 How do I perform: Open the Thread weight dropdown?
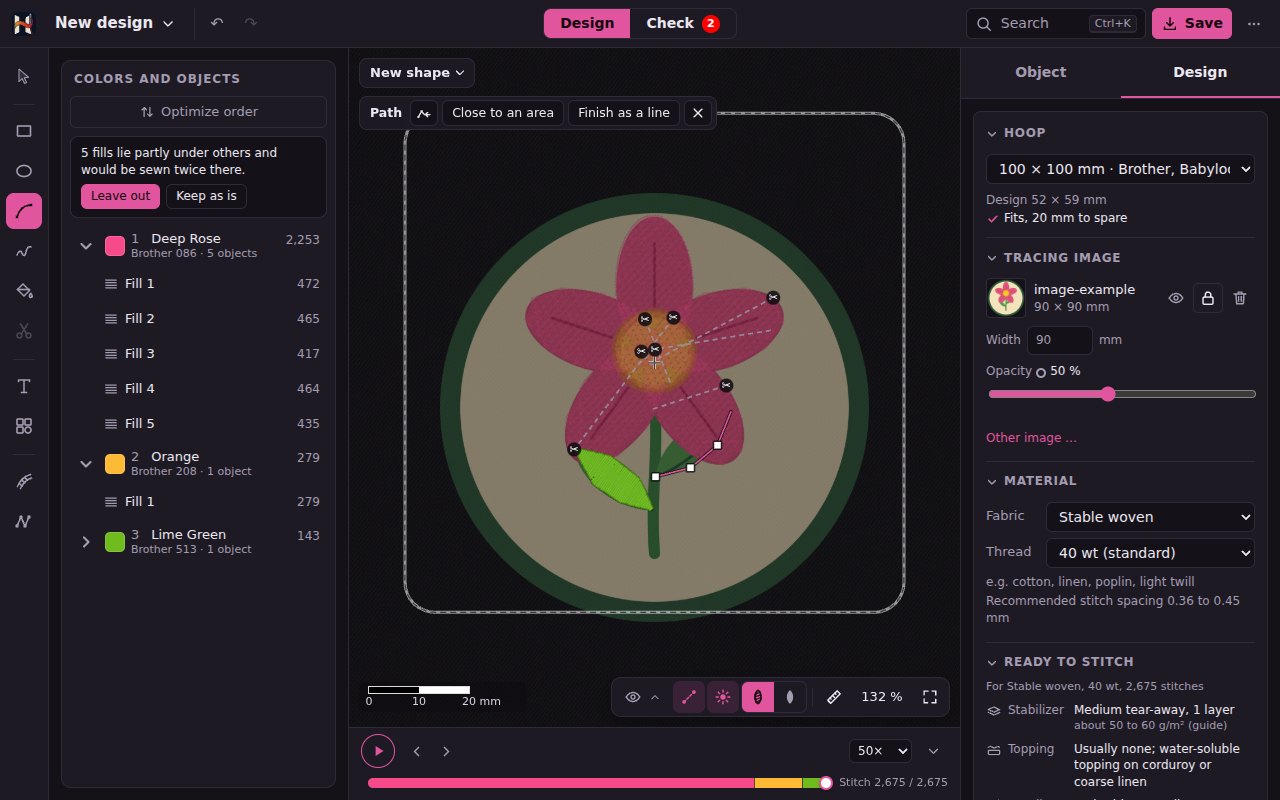click(x=1150, y=553)
